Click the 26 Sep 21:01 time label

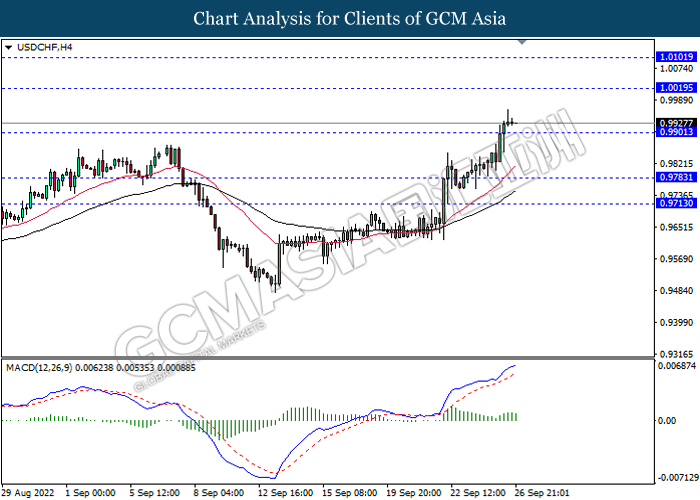[542, 493]
